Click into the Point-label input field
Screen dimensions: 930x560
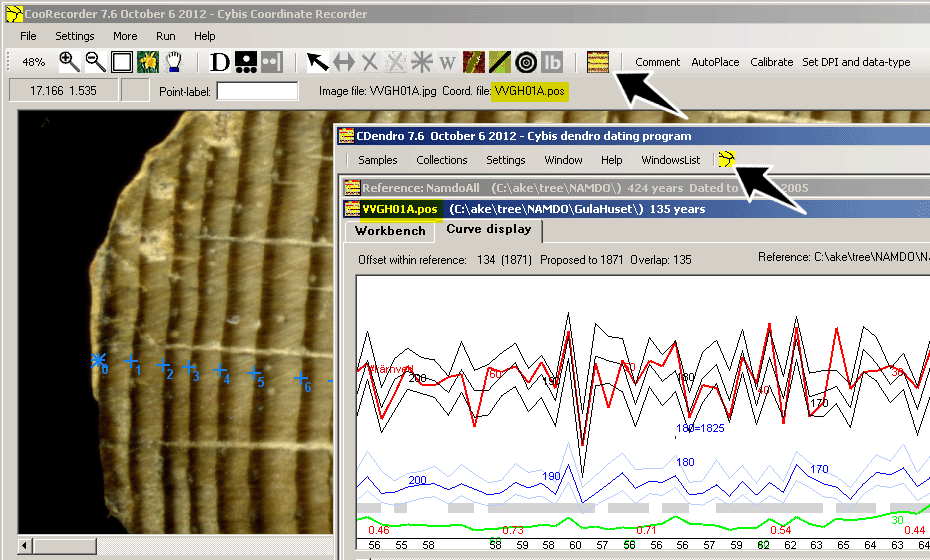[x=257, y=91]
